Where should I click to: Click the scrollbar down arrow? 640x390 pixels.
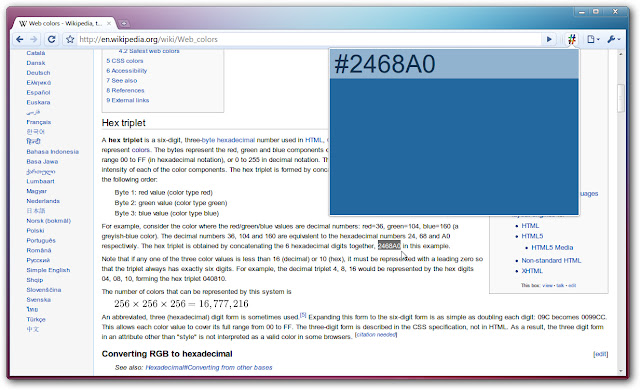point(621,371)
